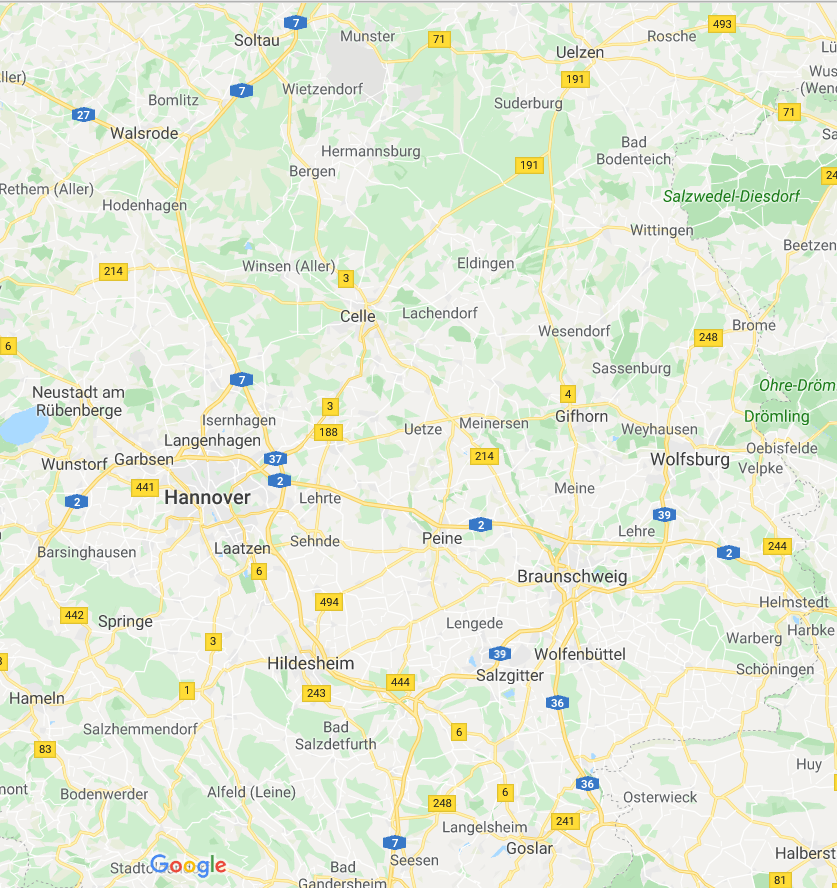Click the route 241 shield near Goslar
This screenshot has height=888, width=837.
(565, 821)
